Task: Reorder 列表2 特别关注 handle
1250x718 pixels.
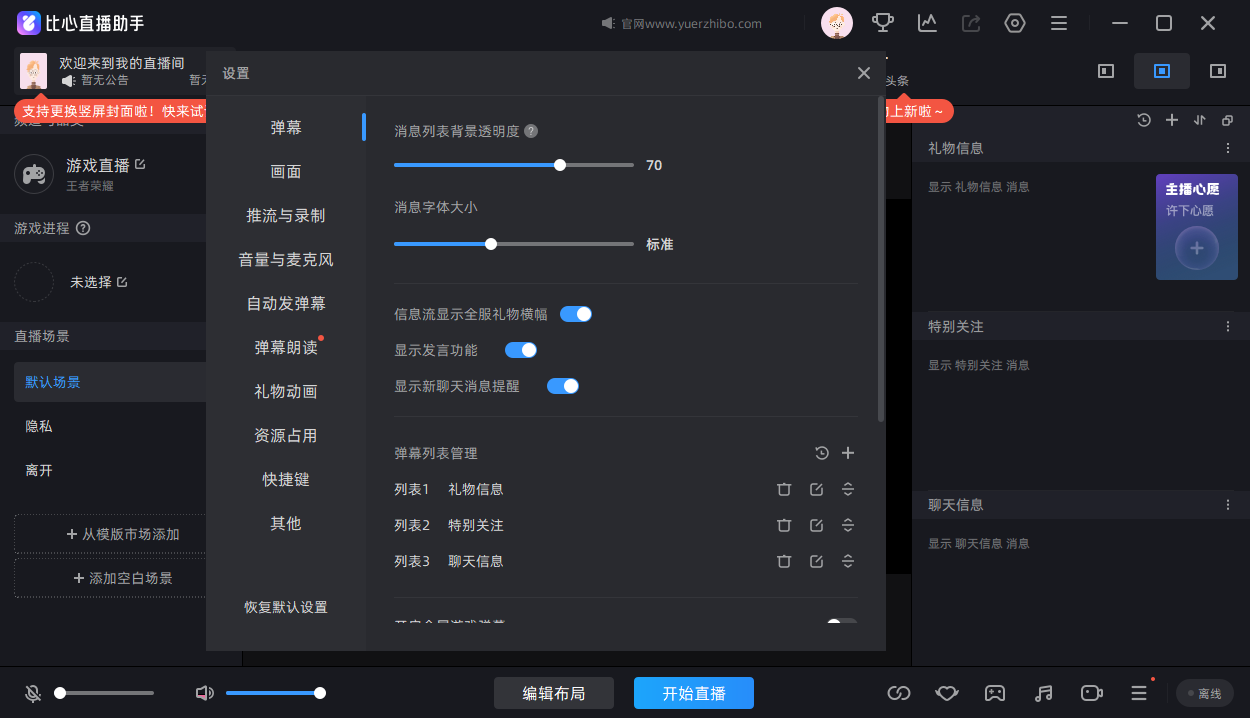Action: pyautogui.click(x=848, y=525)
